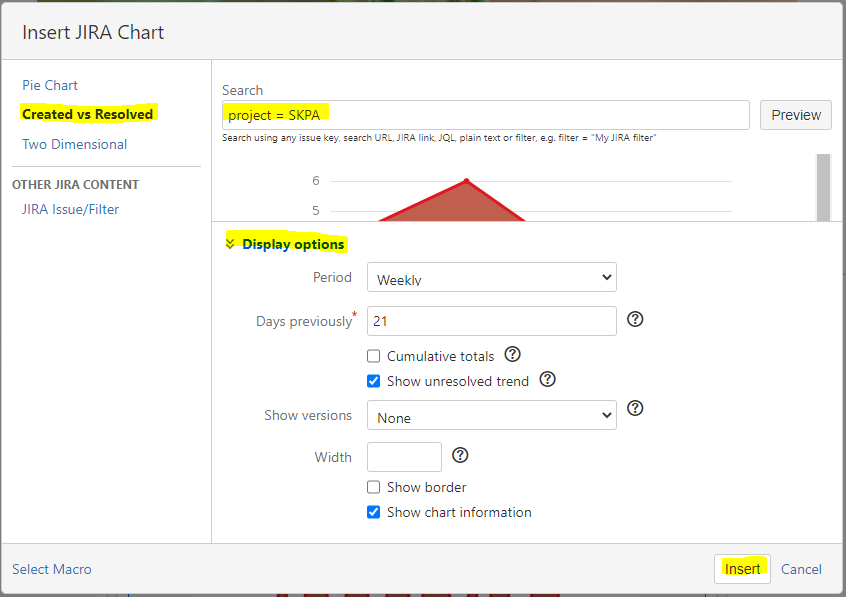
Task: Open JIRA Issue/Filter content option
Action: click(x=70, y=209)
